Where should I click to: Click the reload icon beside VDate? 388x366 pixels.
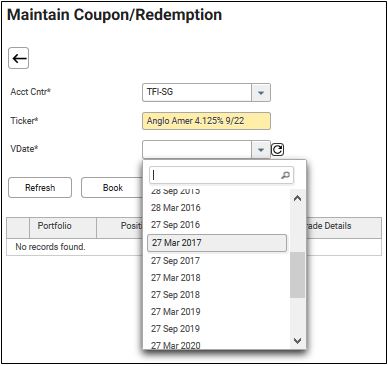pyautogui.click(x=277, y=149)
